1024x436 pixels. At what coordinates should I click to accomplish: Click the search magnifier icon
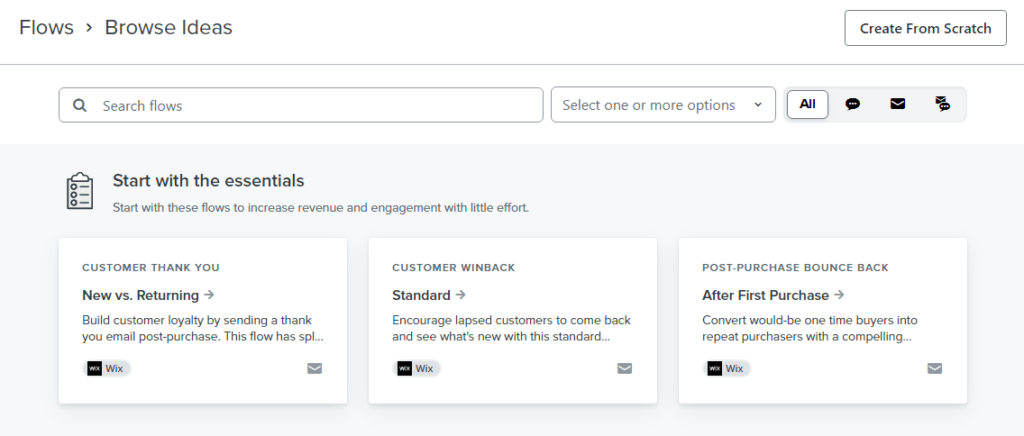click(x=81, y=105)
